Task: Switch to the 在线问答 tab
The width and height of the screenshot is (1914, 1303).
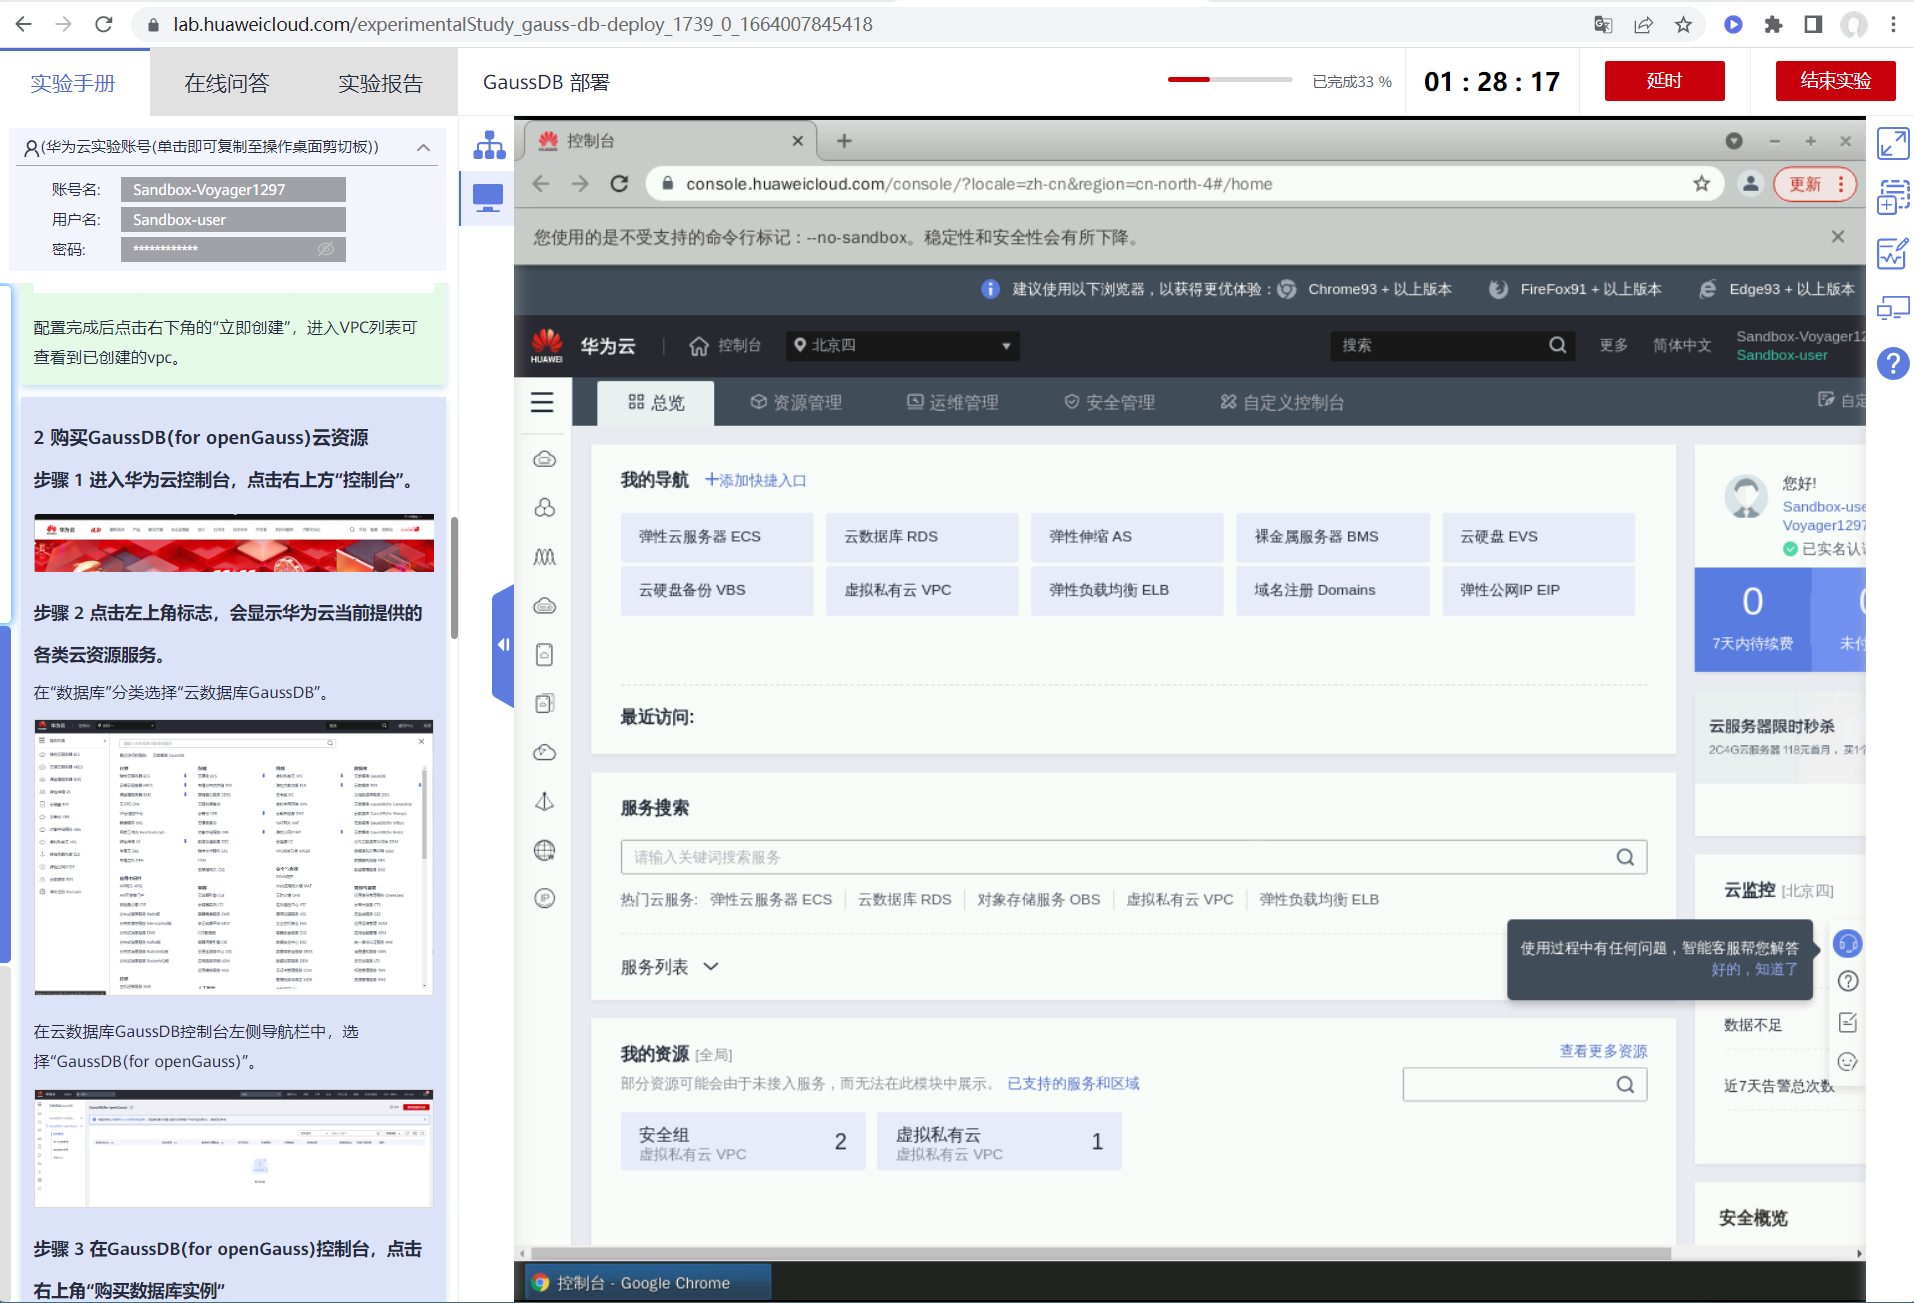Action: pos(227,83)
